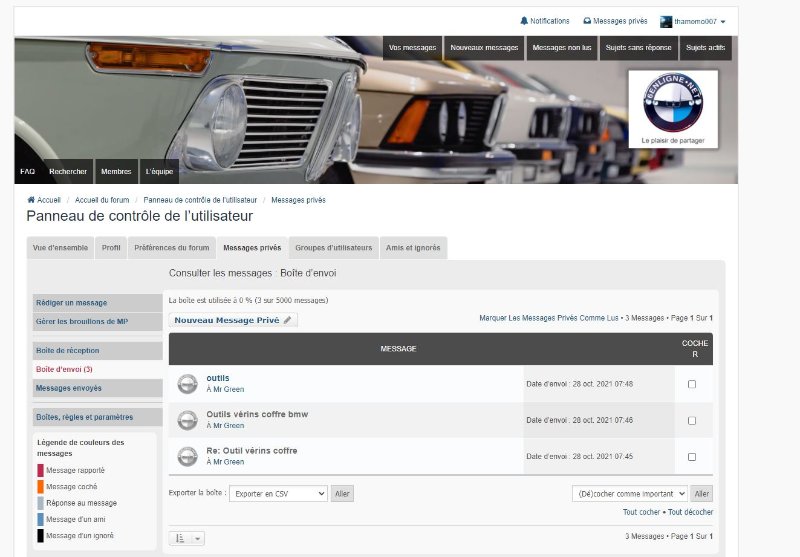Open Sujets sans réponse
Viewport: 800px width, 557px height.
(638, 48)
